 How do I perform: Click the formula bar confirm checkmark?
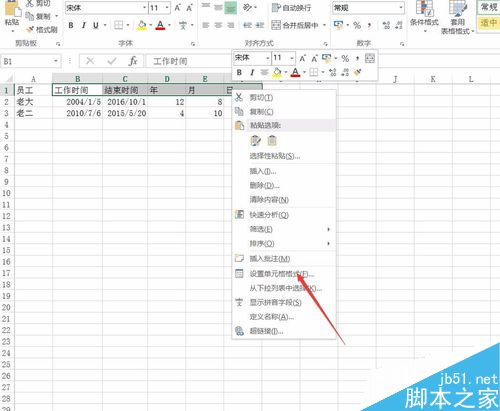click(112, 61)
